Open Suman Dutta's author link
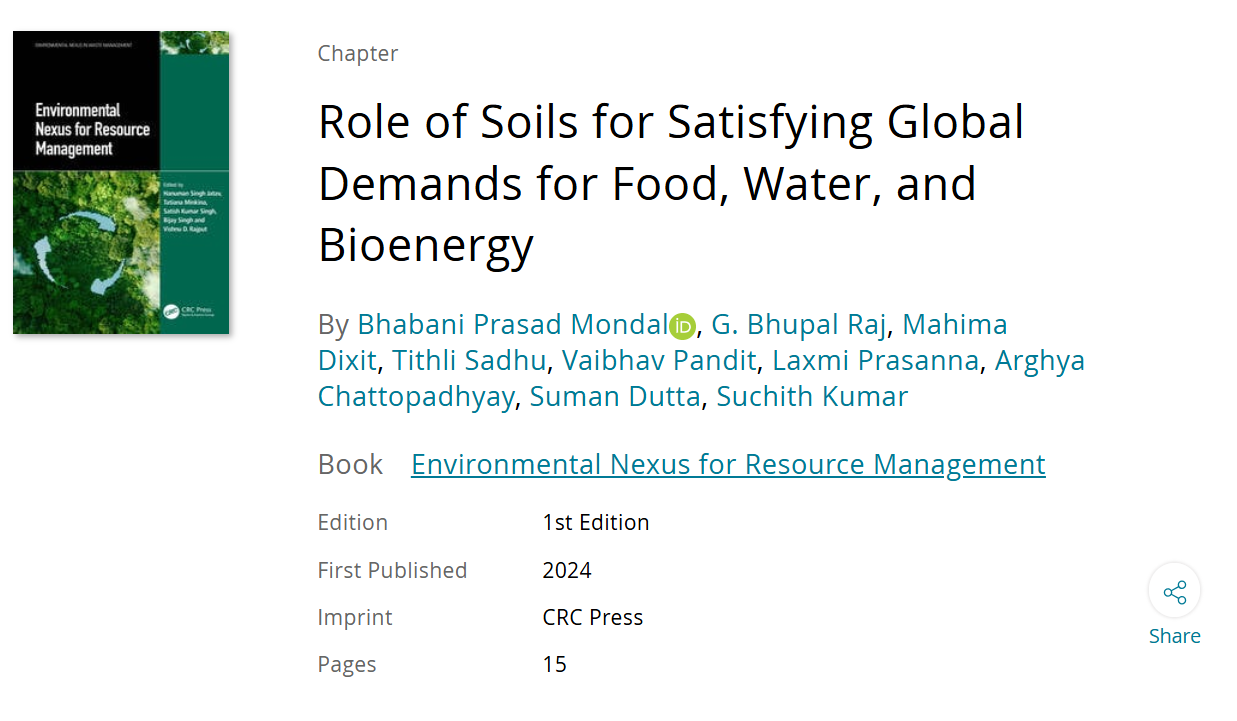The image size is (1237, 721). pos(614,397)
